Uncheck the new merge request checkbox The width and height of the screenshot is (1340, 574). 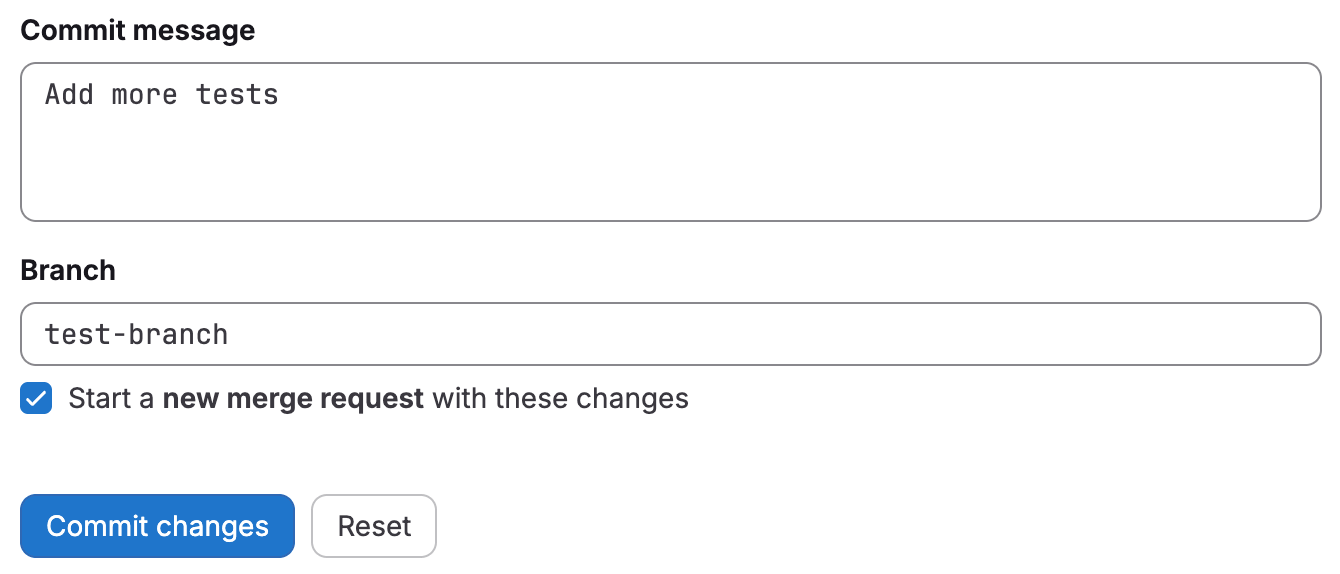(x=36, y=399)
